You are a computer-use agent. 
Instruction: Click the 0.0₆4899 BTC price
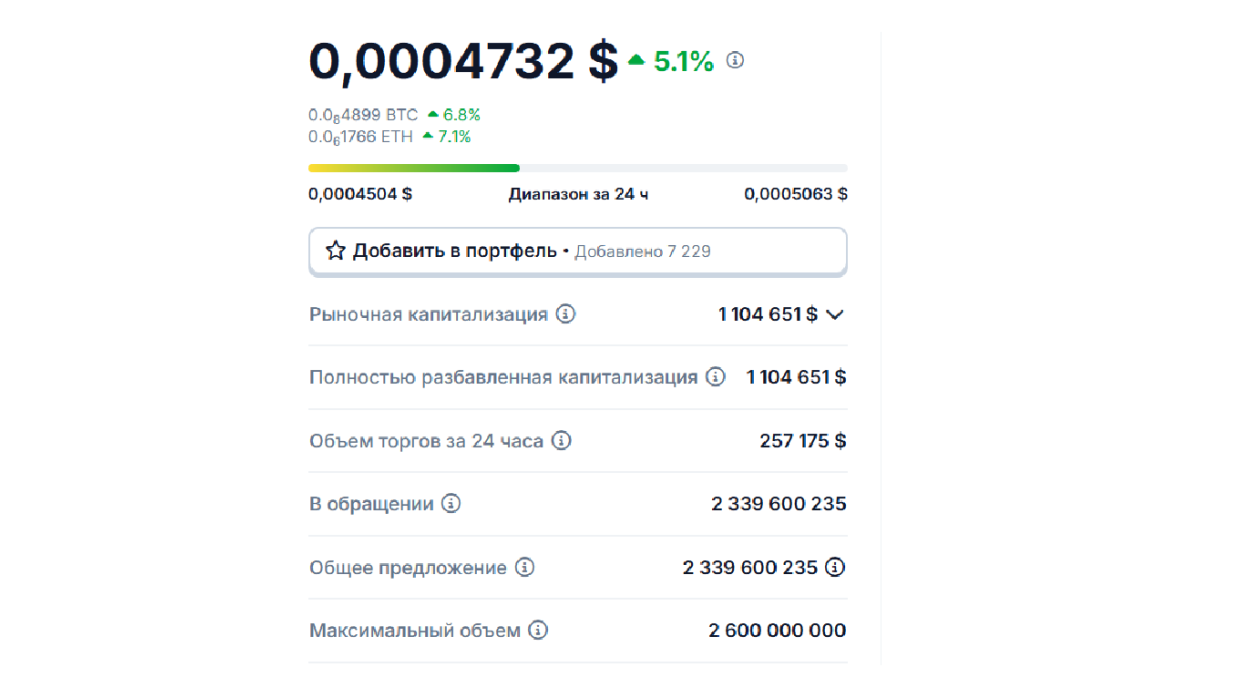pyautogui.click(x=363, y=115)
